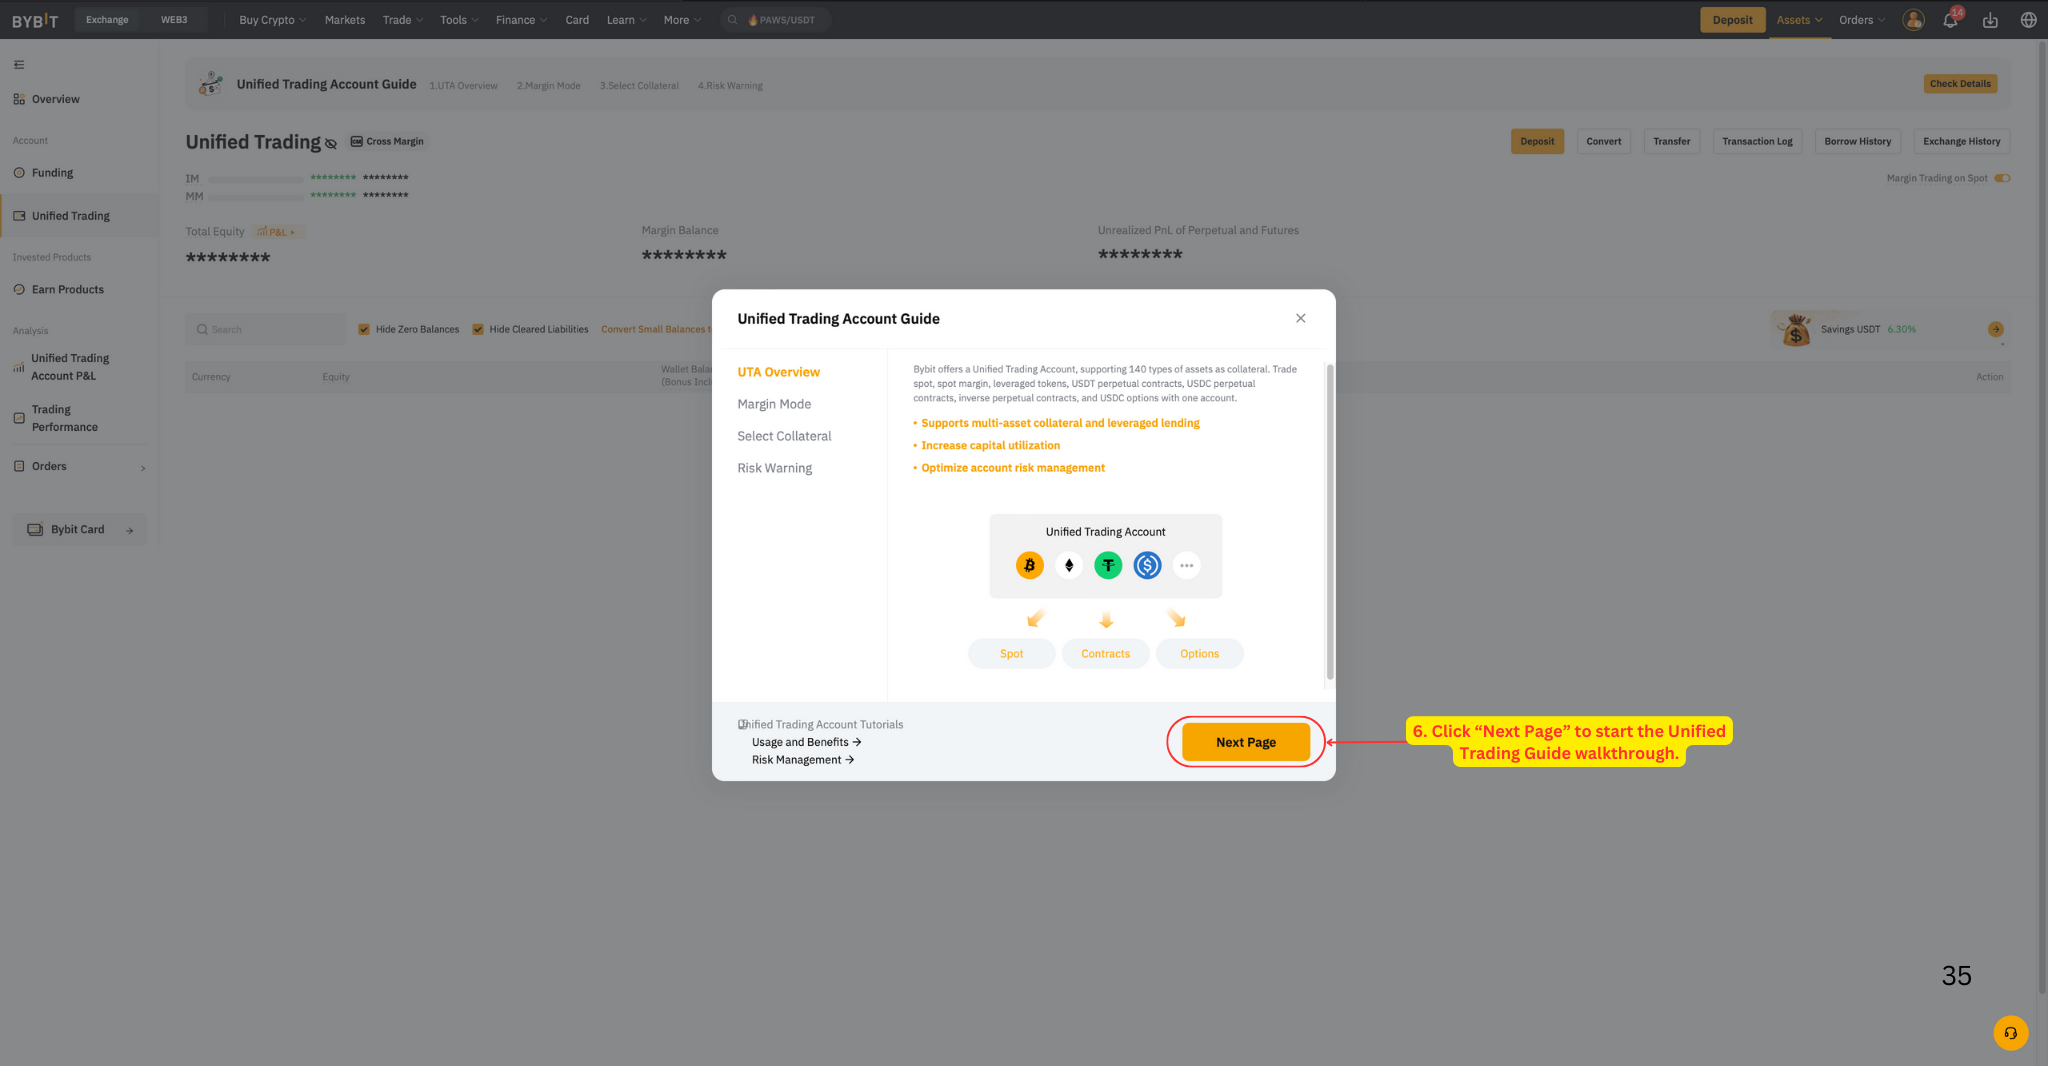
Task: Click the Convert button
Action: point(1603,141)
